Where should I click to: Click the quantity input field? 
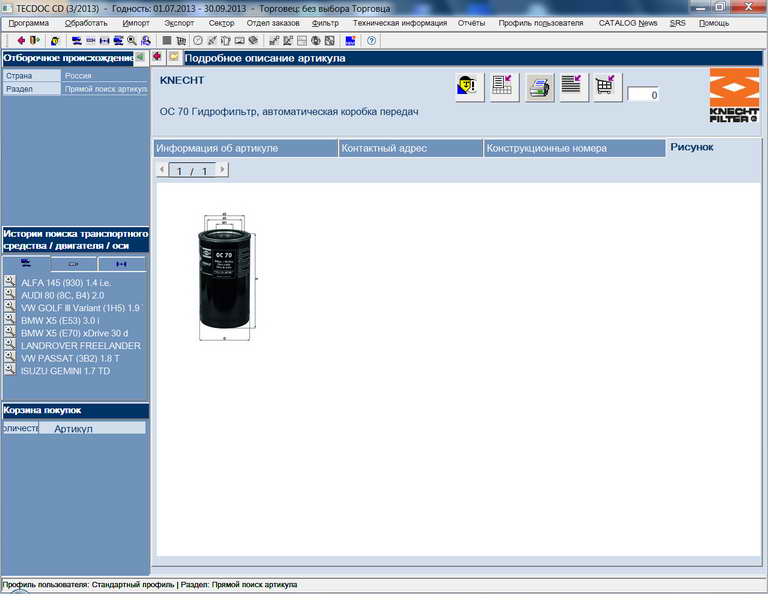[x=644, y=95]
